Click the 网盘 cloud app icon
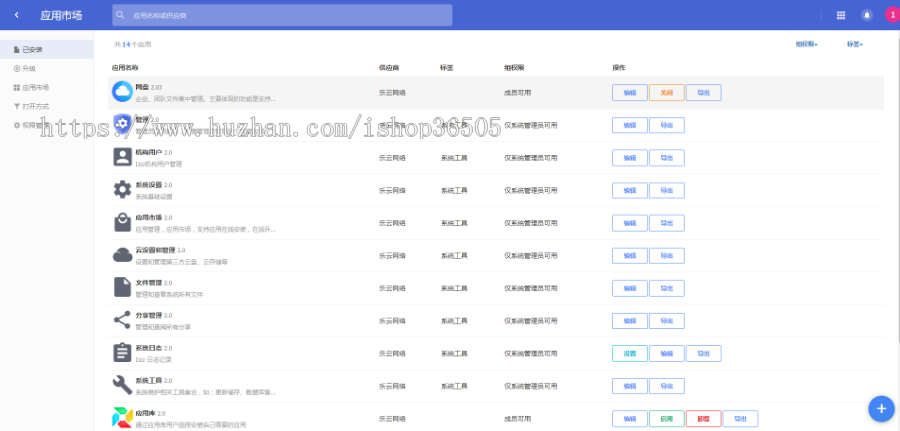 coord(122,92)
